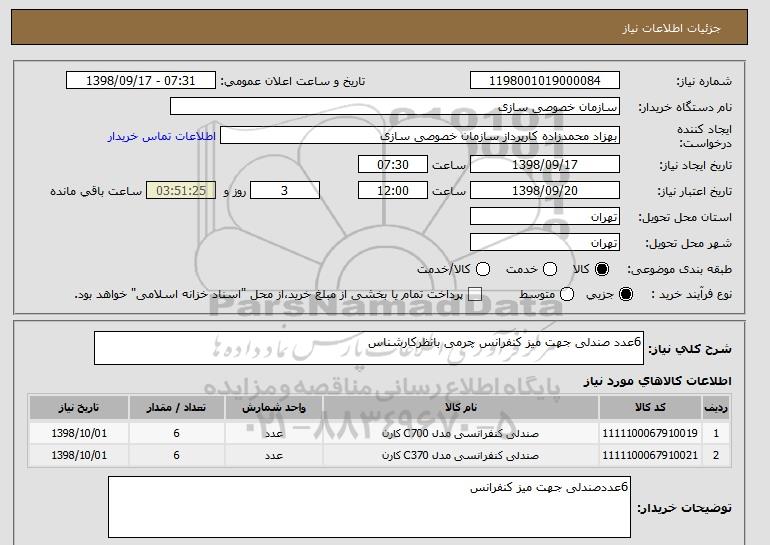Click the C370 conference chair item name
The width and height of the screenshot is (770, 545).
point(461,456)
